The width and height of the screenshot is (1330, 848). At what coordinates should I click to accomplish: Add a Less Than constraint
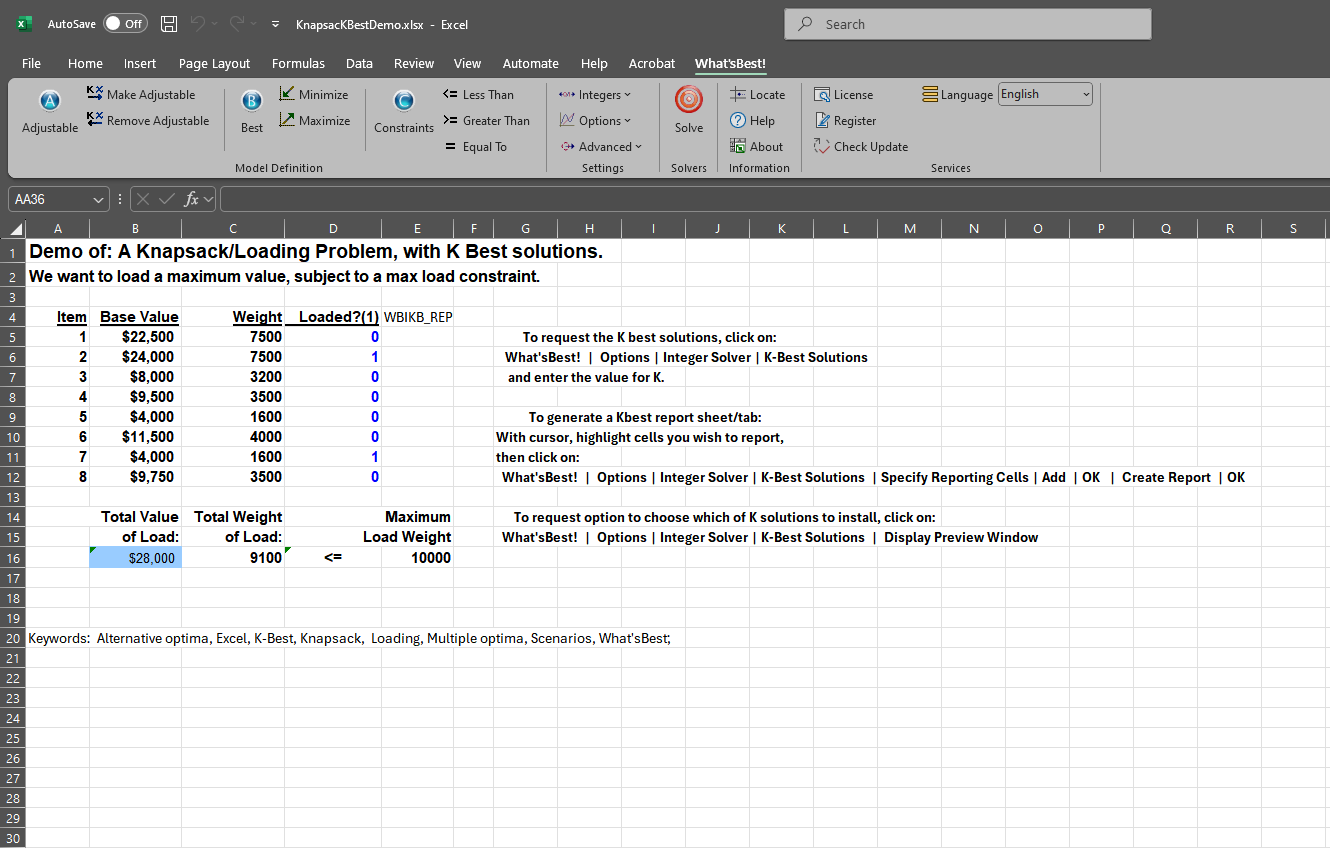478,94
